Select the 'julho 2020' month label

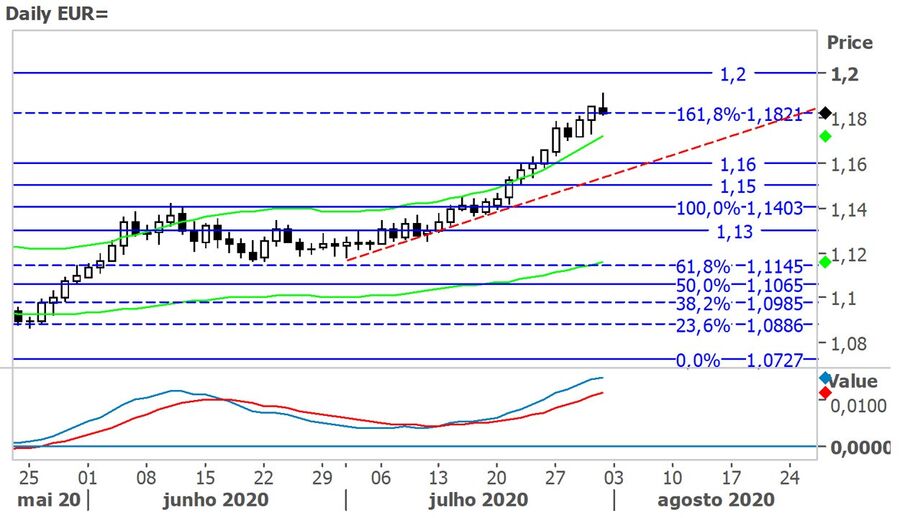pos(479,500)
